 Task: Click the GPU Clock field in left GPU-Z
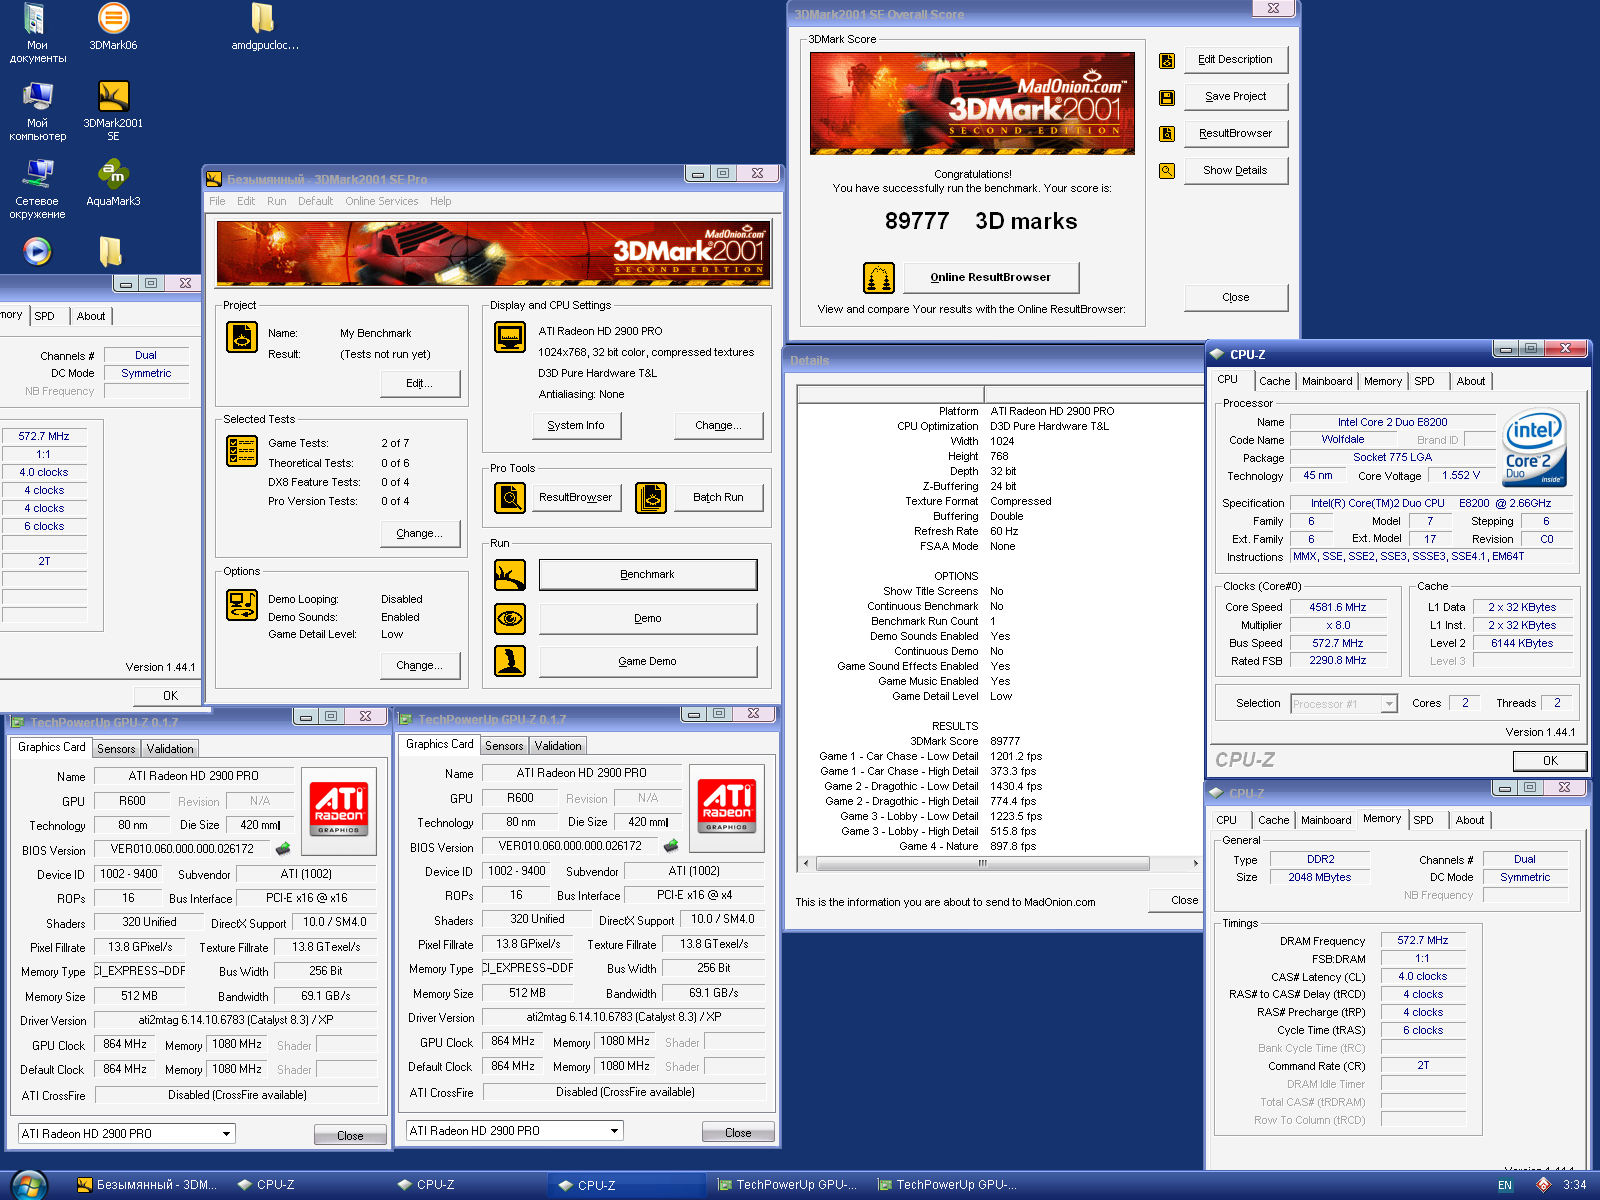[x=126, y=1045]
